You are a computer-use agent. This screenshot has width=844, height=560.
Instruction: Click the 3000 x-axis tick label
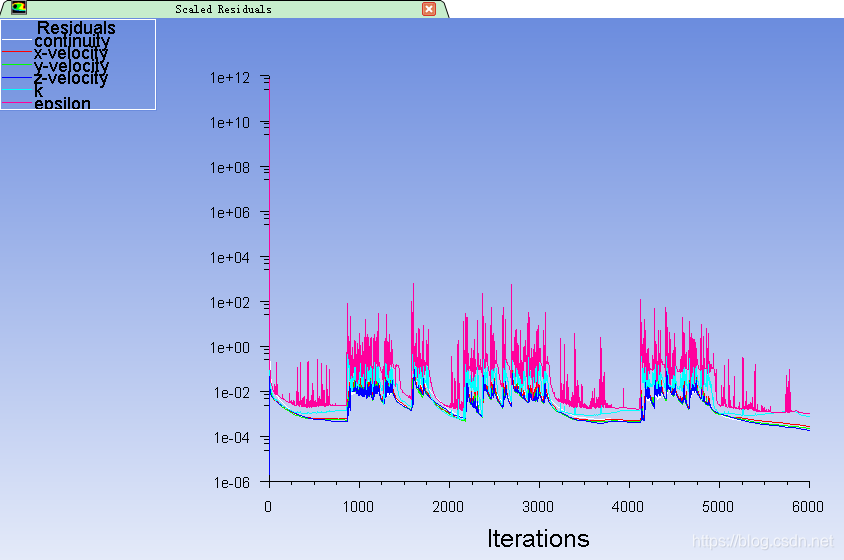[538, 507]
